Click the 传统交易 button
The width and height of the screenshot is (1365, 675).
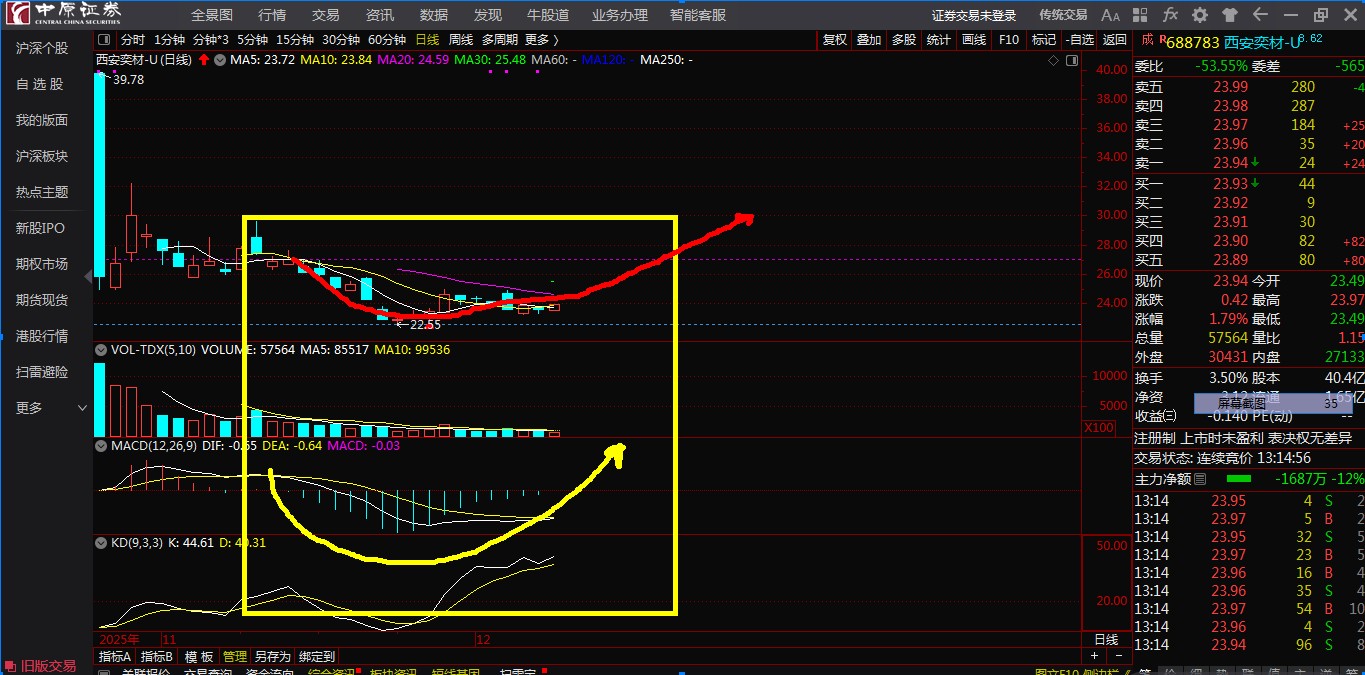tap(1063, 15)
